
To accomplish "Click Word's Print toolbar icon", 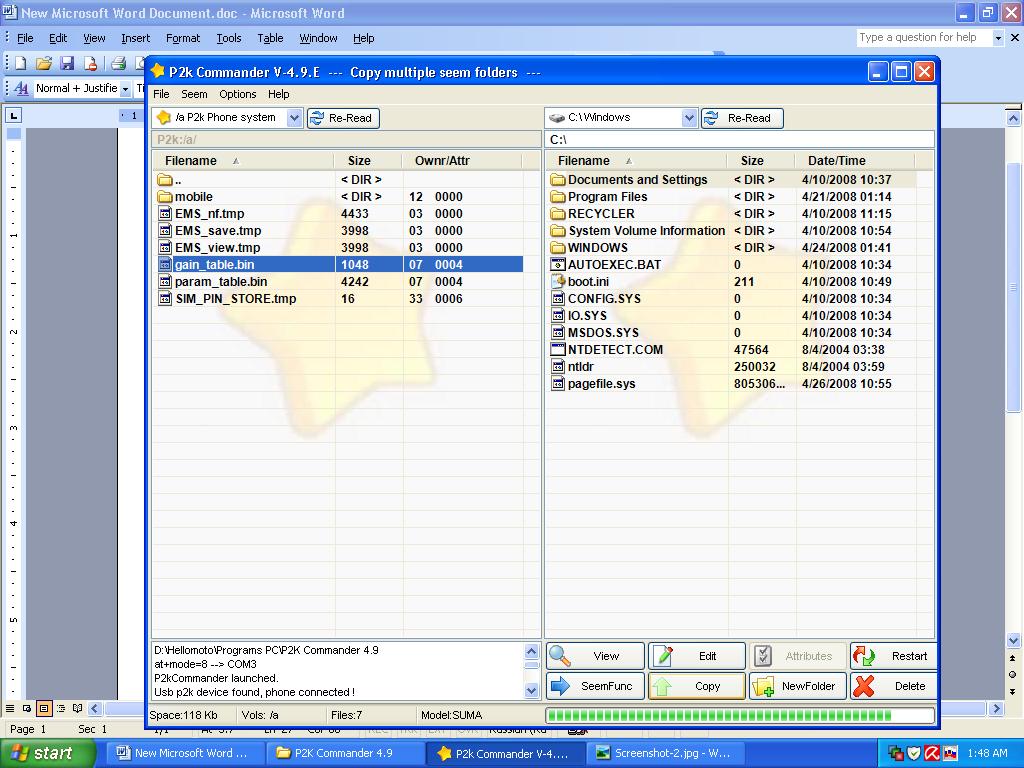I will (x=118, y=63).
